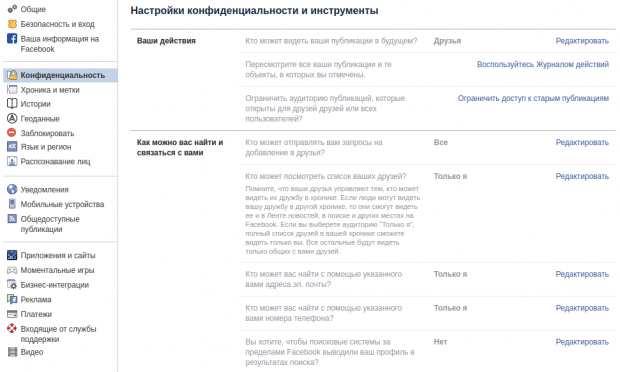Click the RSS icon for Общедоступные публикации
620x372 pixels.
12,219
